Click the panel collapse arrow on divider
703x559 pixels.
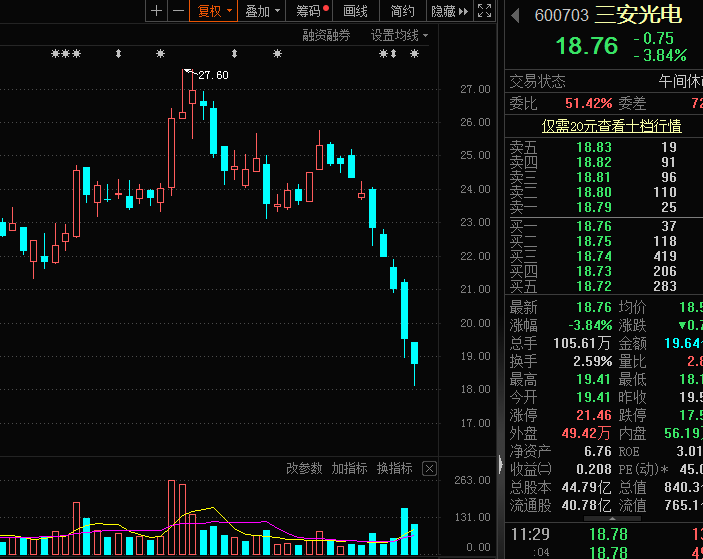[501, 463]
